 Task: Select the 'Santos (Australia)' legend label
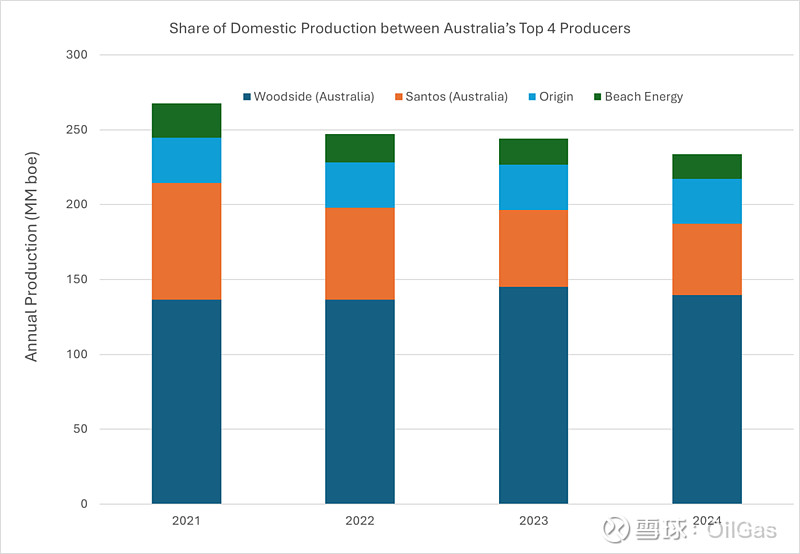click(457, 97)
